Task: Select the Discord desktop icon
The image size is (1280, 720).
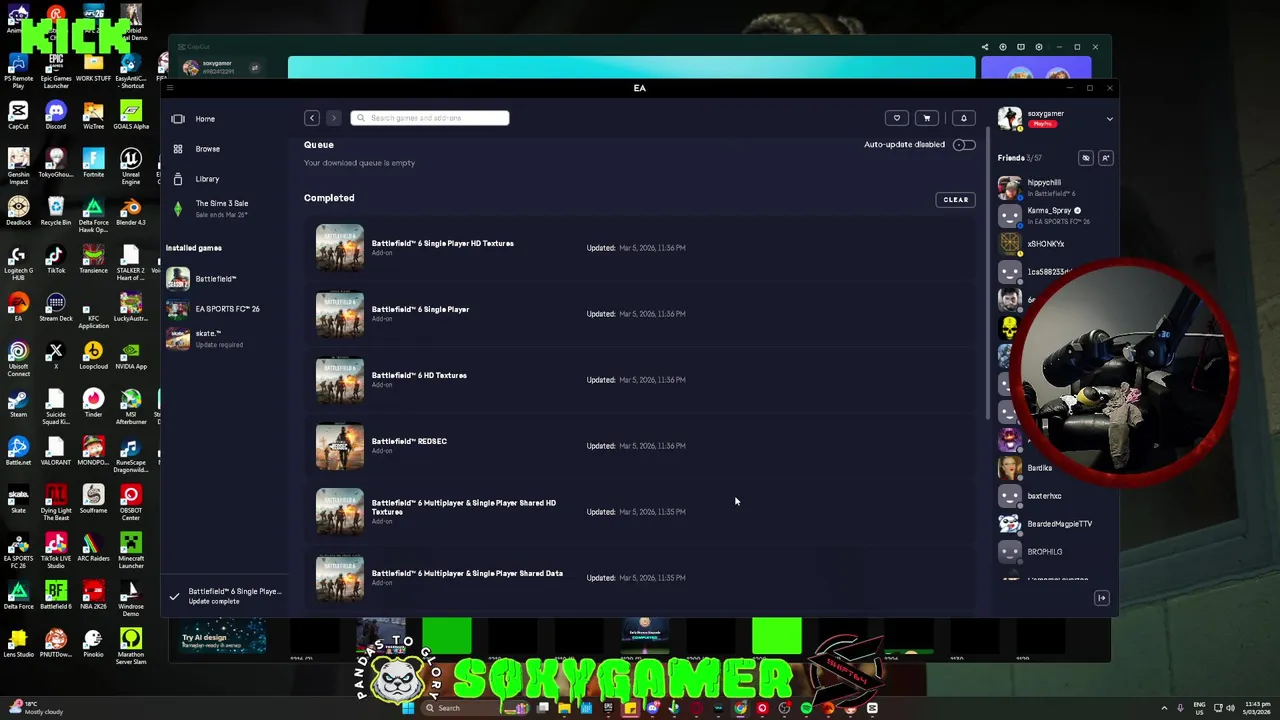Action: pyautogui.click(x=56, y=114)
